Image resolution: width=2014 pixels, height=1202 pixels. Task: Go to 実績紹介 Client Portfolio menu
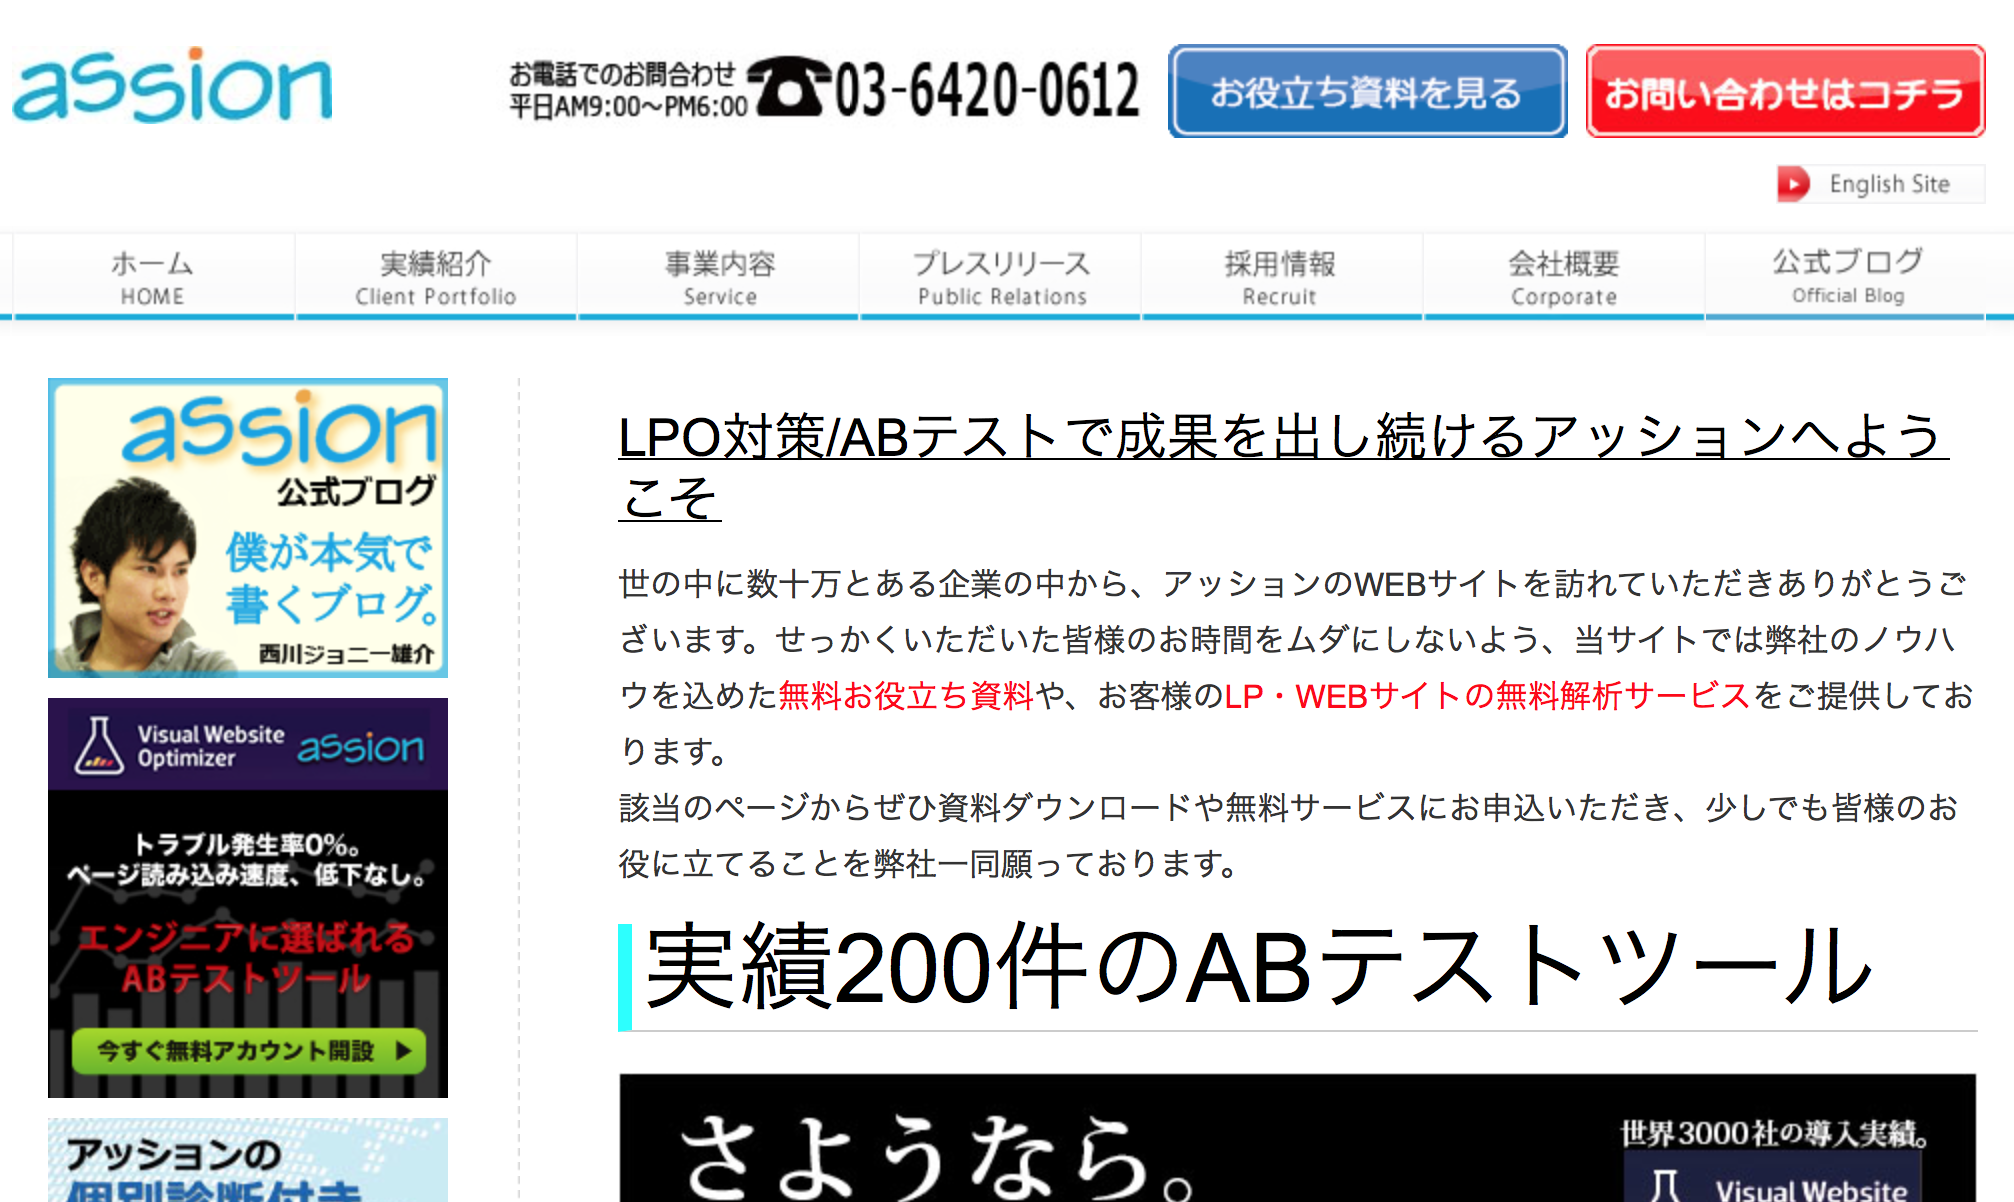(x=435, y=277)
